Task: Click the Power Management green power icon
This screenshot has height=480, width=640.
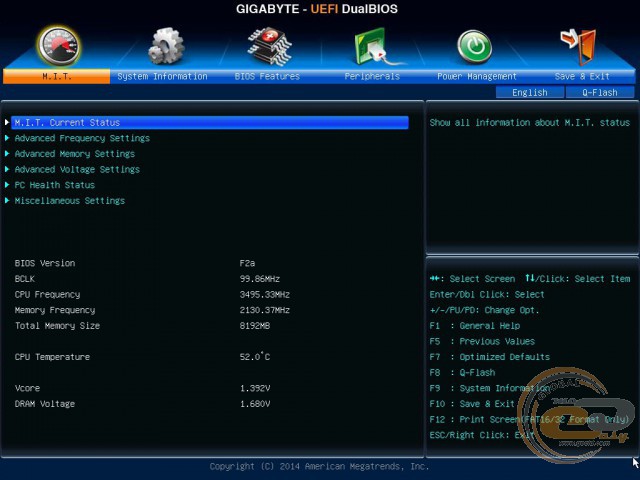Action: pos(474,47)
